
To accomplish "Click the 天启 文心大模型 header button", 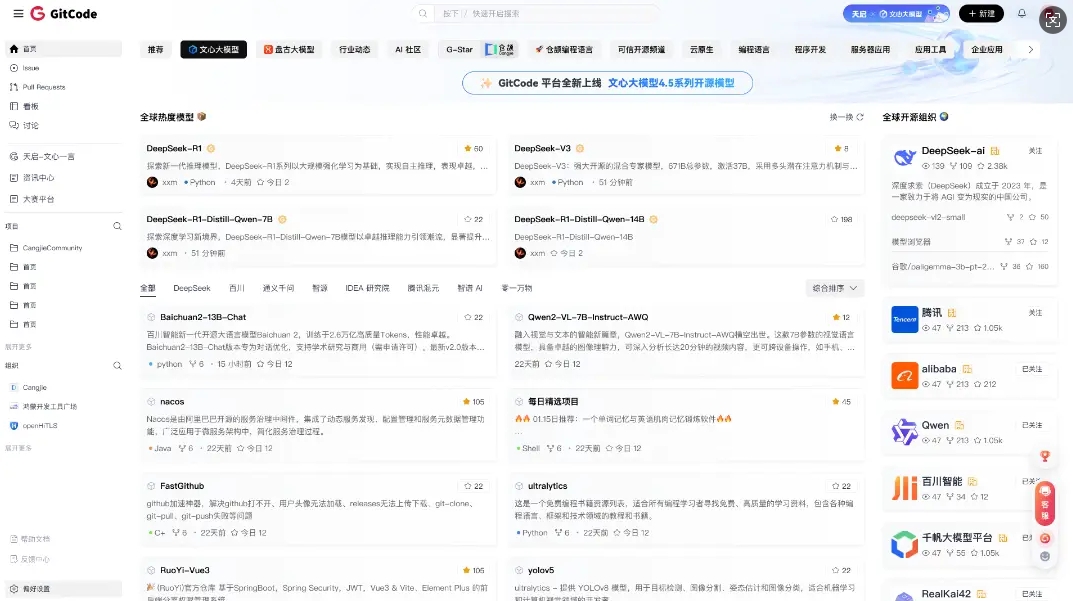I will click(x=896, y=14).
